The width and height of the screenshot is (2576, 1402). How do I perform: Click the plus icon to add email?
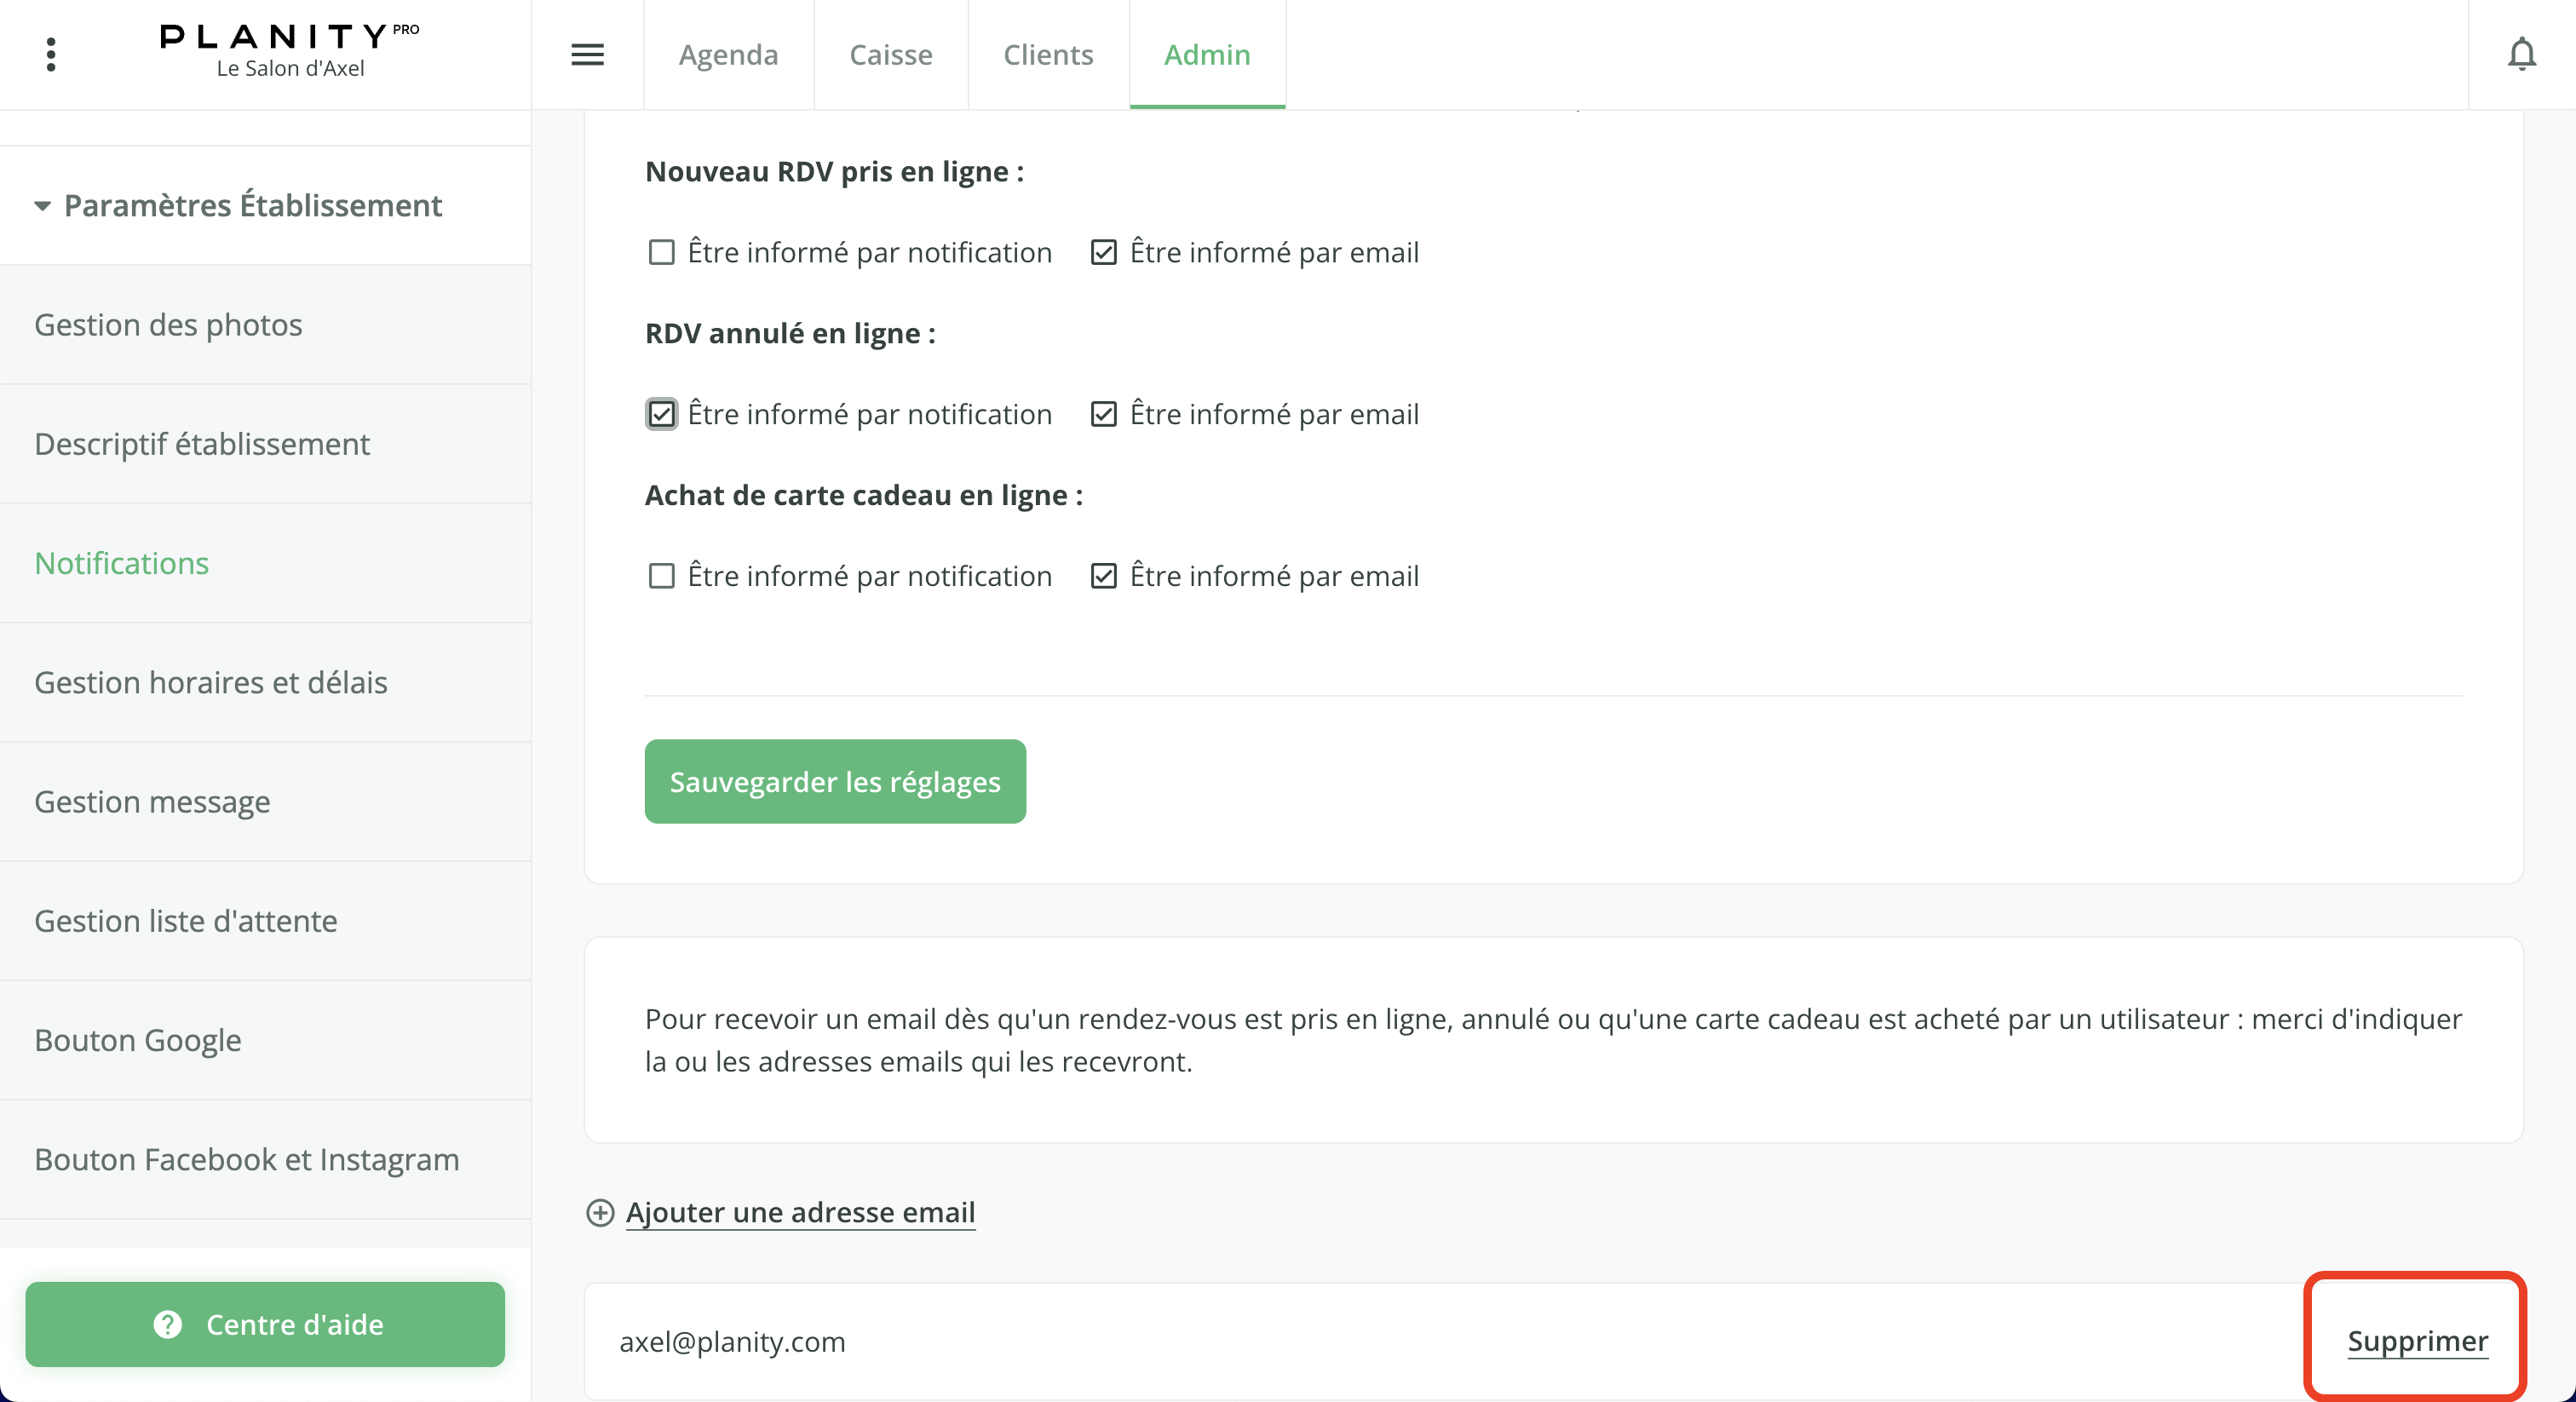tap(600, 1212)
